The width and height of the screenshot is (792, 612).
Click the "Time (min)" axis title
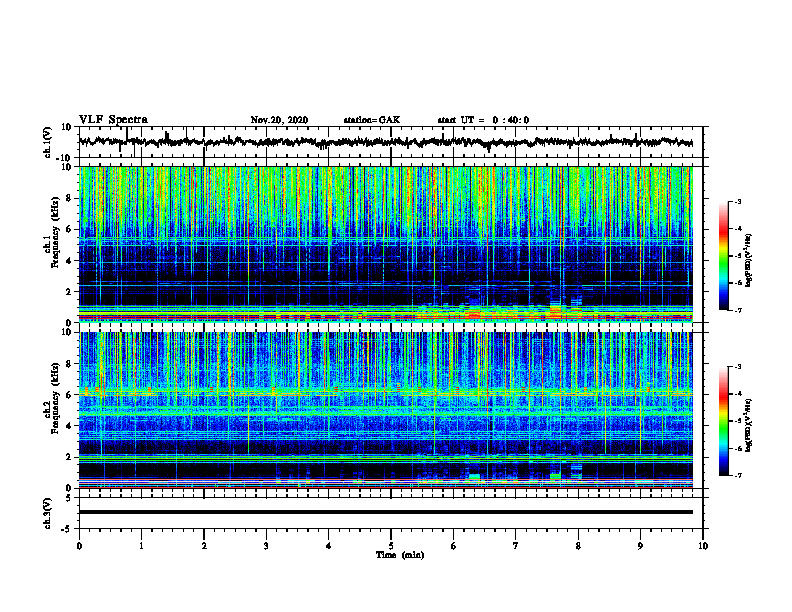400,555
